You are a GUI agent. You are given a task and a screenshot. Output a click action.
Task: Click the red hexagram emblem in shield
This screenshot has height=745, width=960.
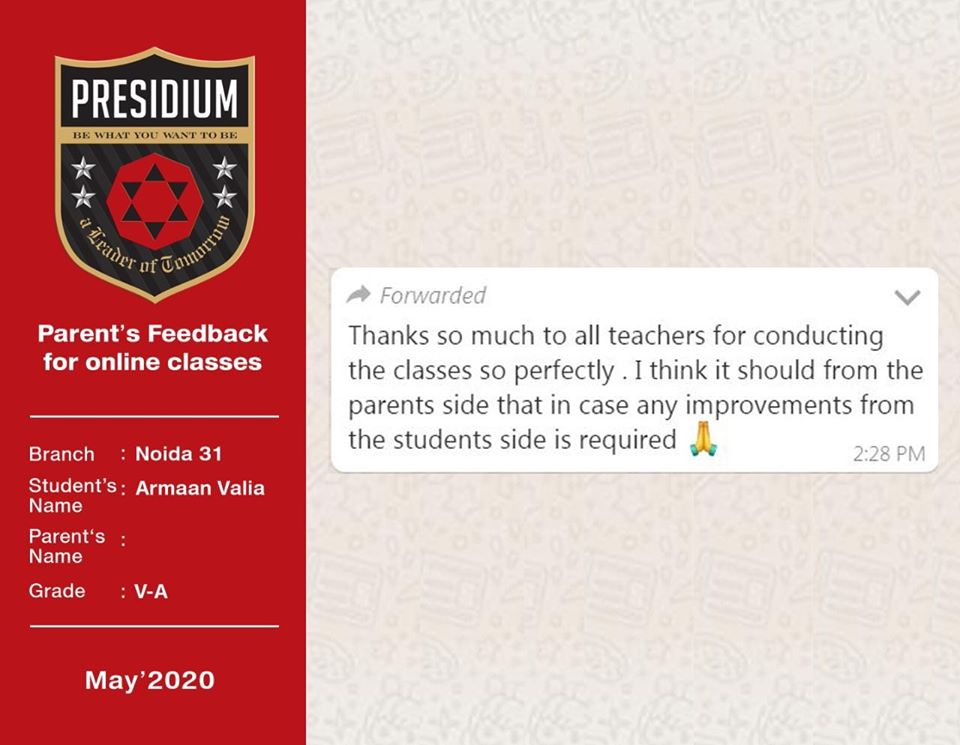tap(155, 201)
